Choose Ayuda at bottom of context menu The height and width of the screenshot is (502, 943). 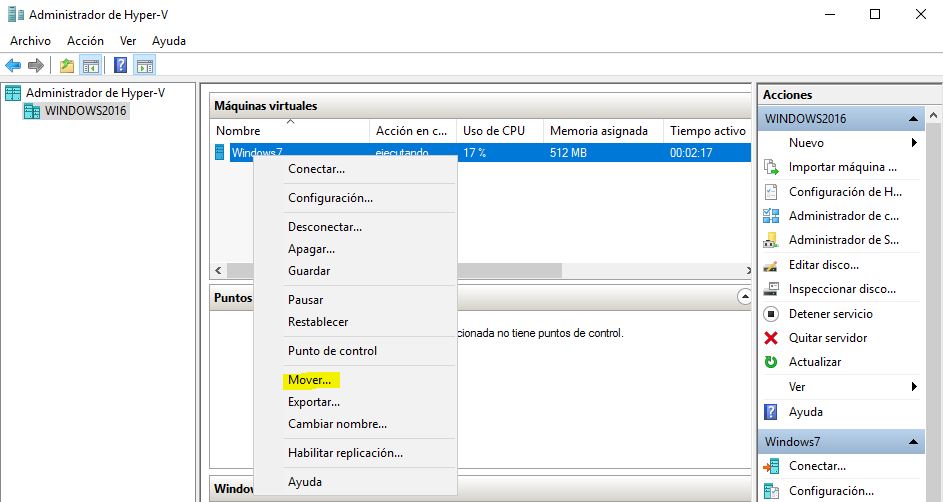click(x=355, y=482)
